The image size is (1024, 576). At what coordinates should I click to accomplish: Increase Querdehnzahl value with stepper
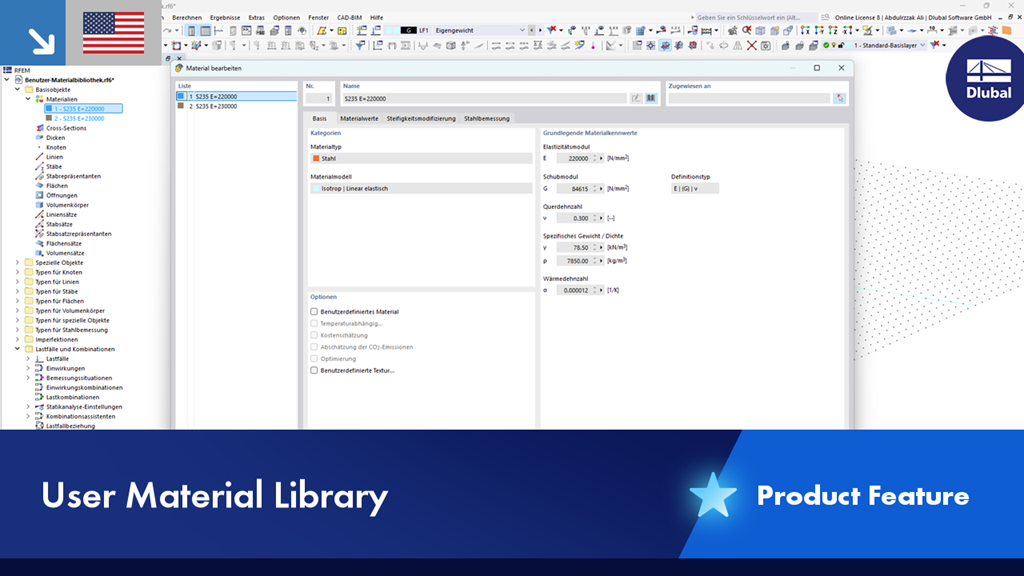pos(594,216)
